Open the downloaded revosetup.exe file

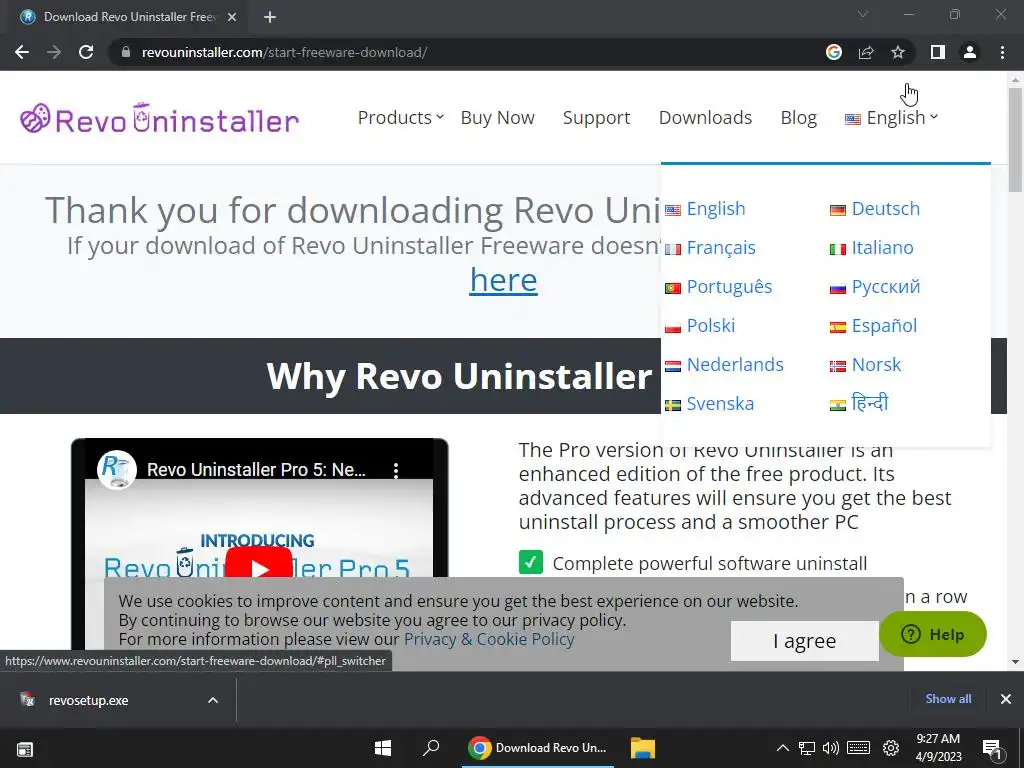[x=88, y=700]
